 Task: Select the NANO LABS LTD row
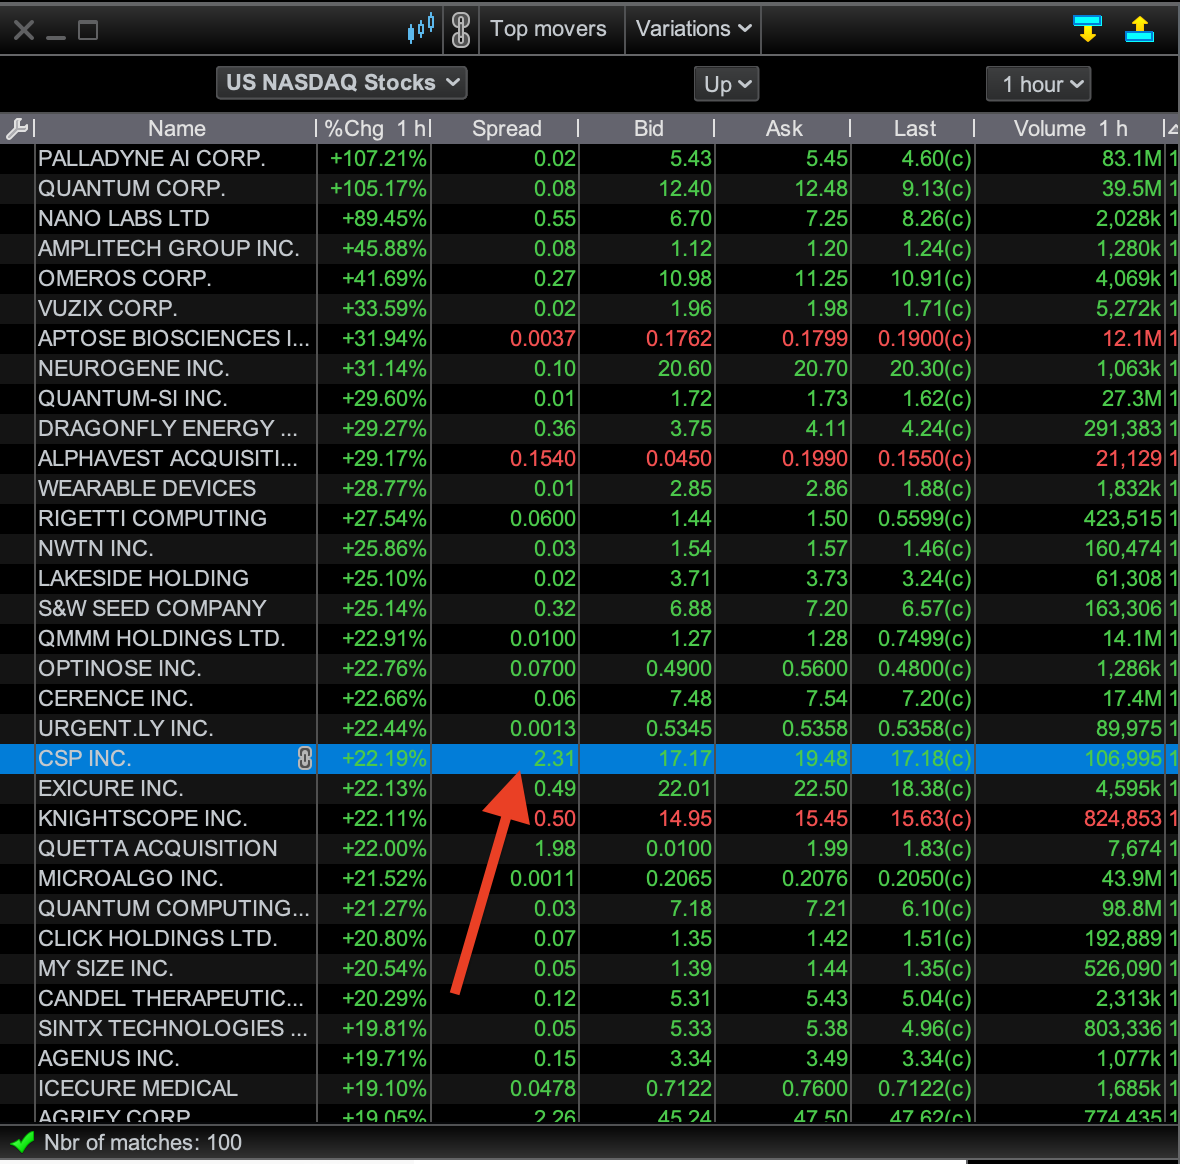pos(590,219)
